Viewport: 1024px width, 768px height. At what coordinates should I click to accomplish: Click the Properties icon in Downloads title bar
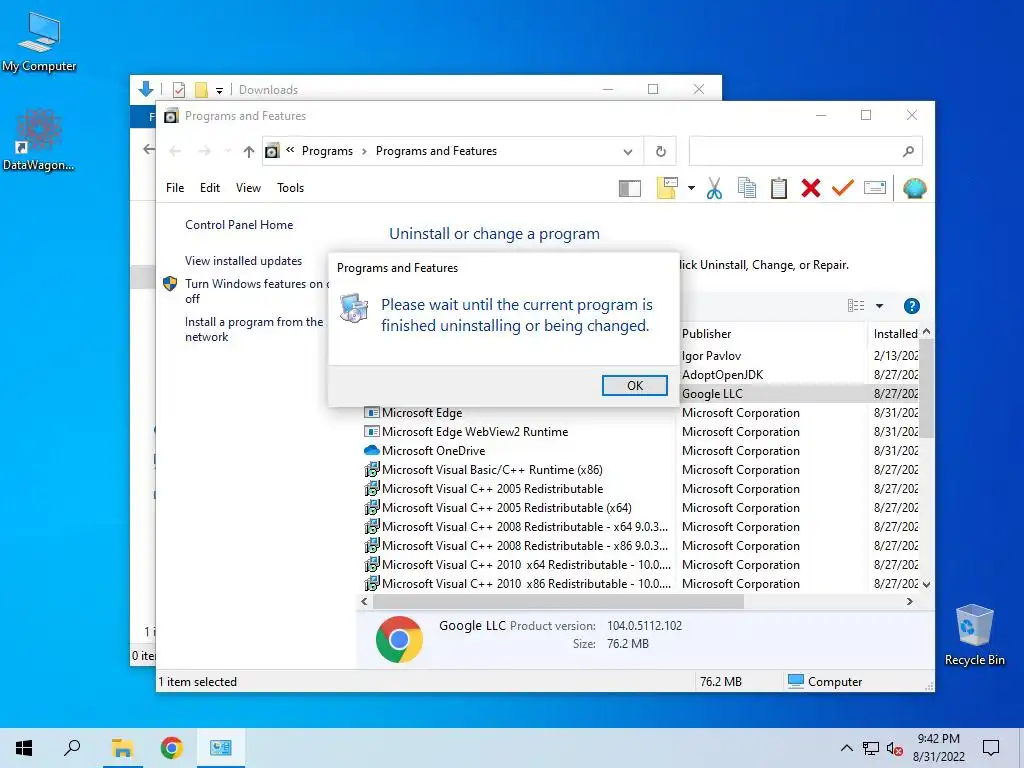pos(178,89)
